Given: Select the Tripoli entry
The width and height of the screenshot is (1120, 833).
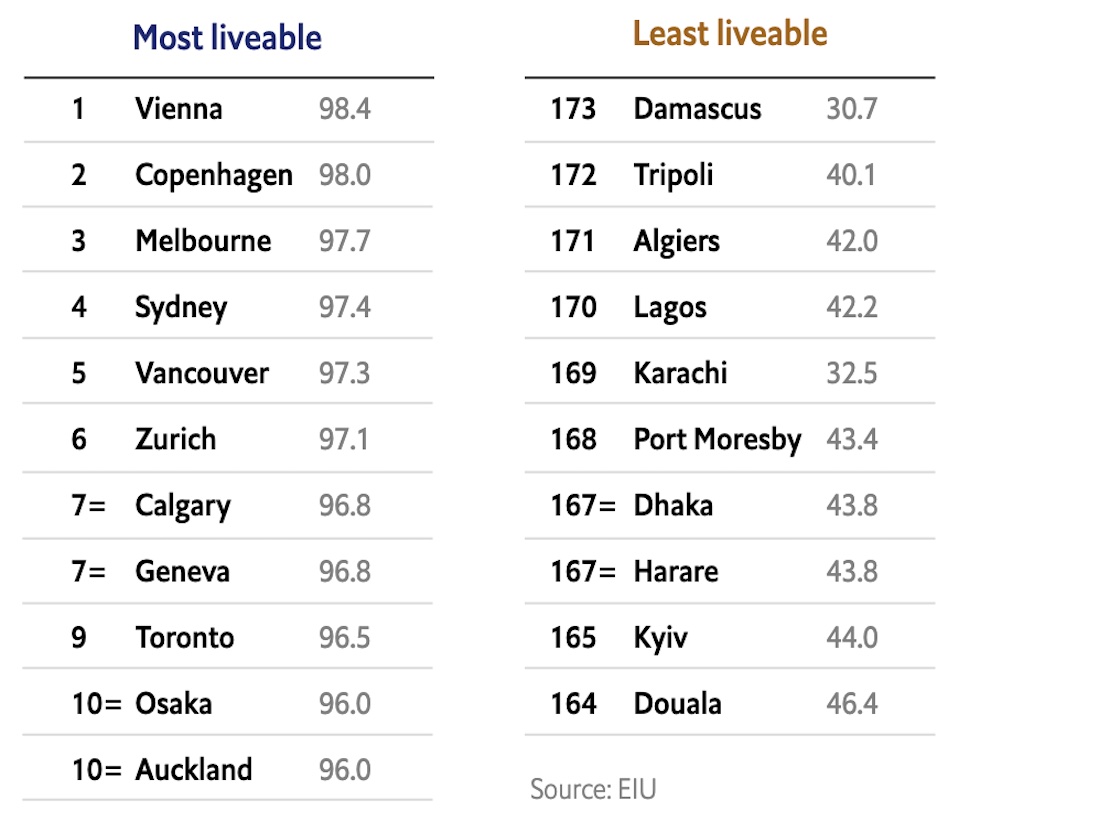Looking at the screenshot, I should [x=674, y=175].
